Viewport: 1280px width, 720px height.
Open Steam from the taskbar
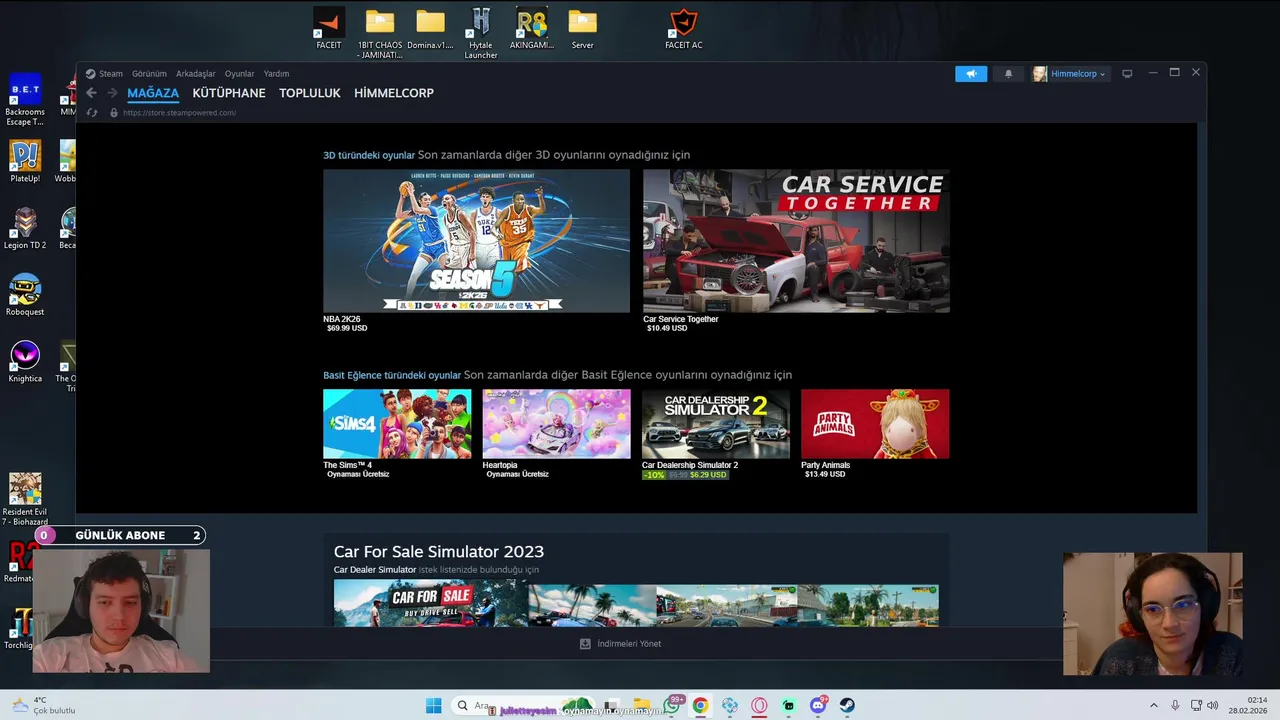[847, 706]
